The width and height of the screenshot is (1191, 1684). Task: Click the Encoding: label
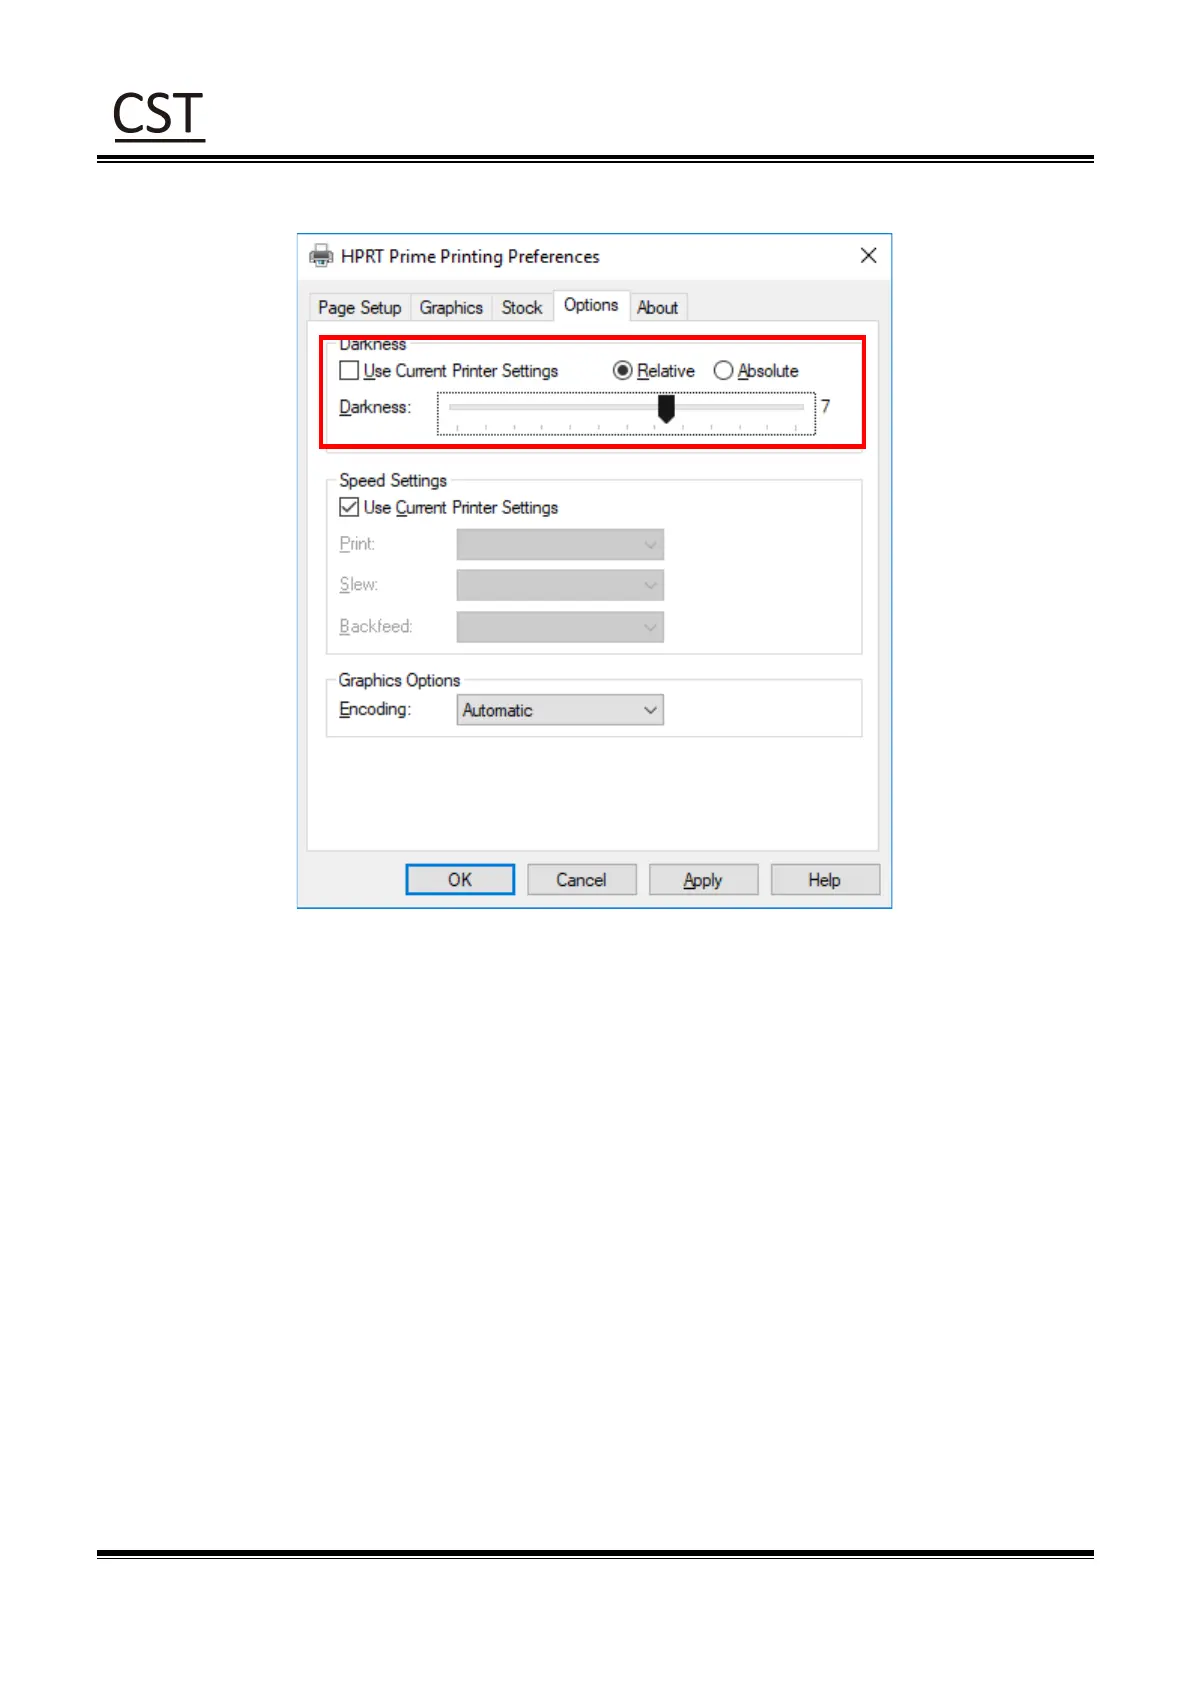375,709
